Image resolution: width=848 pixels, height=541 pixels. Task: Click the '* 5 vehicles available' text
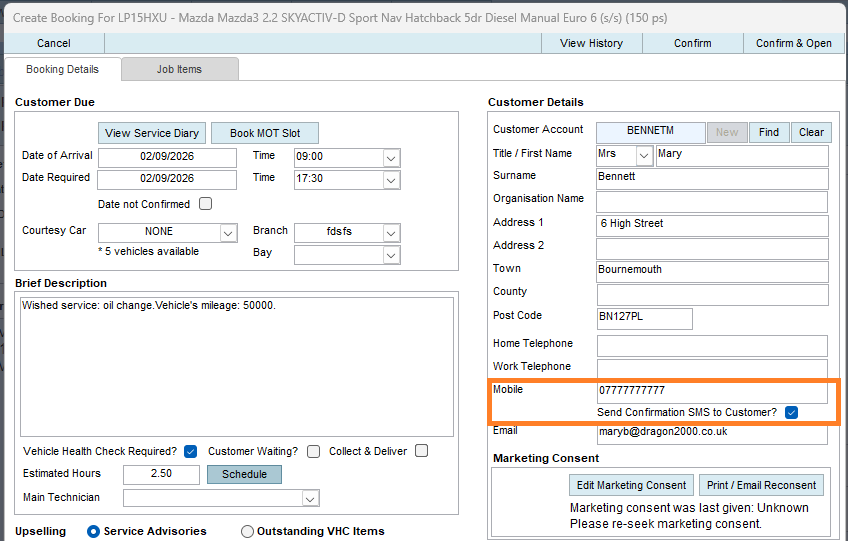149,252
